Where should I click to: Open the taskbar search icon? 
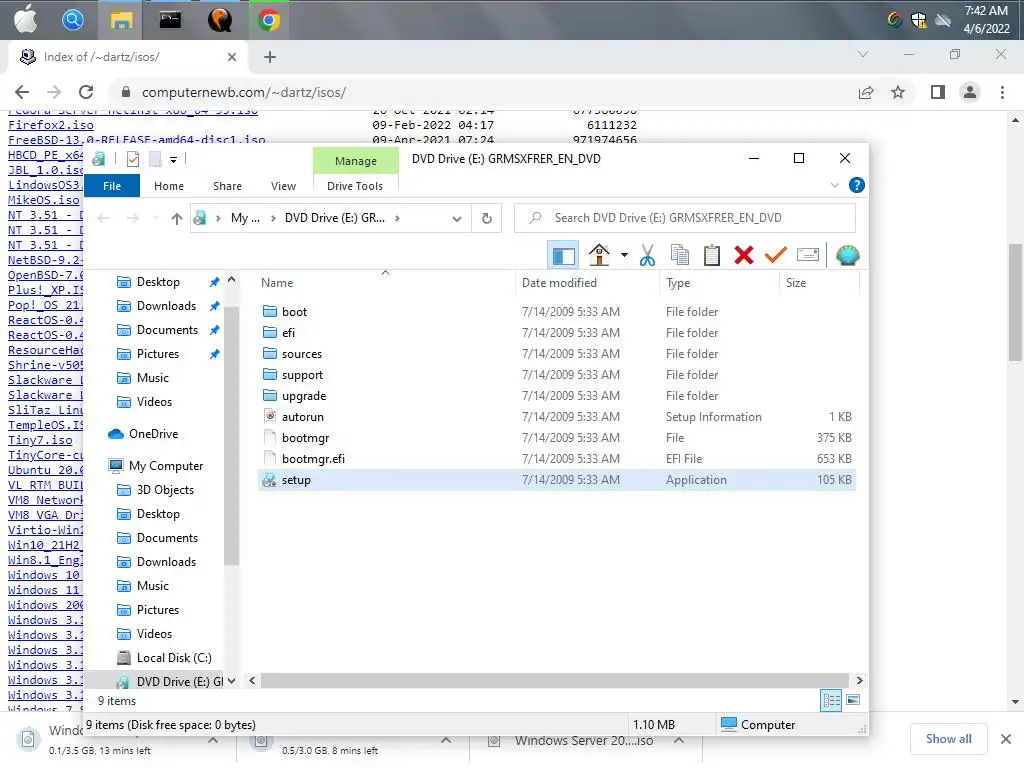coord(72,20)
